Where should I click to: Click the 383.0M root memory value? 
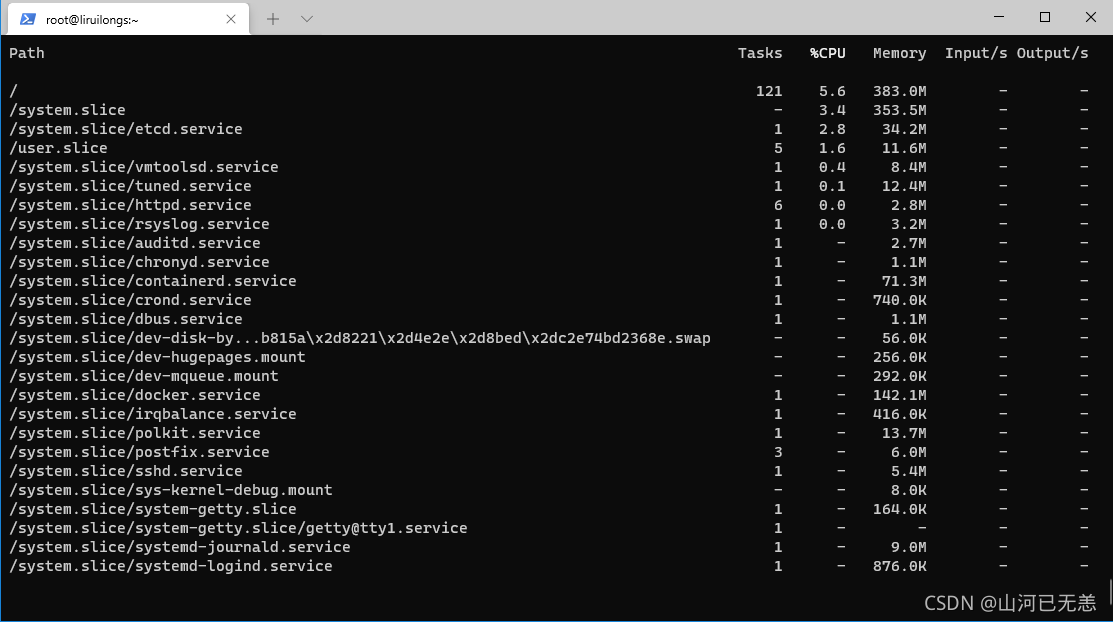899,92
